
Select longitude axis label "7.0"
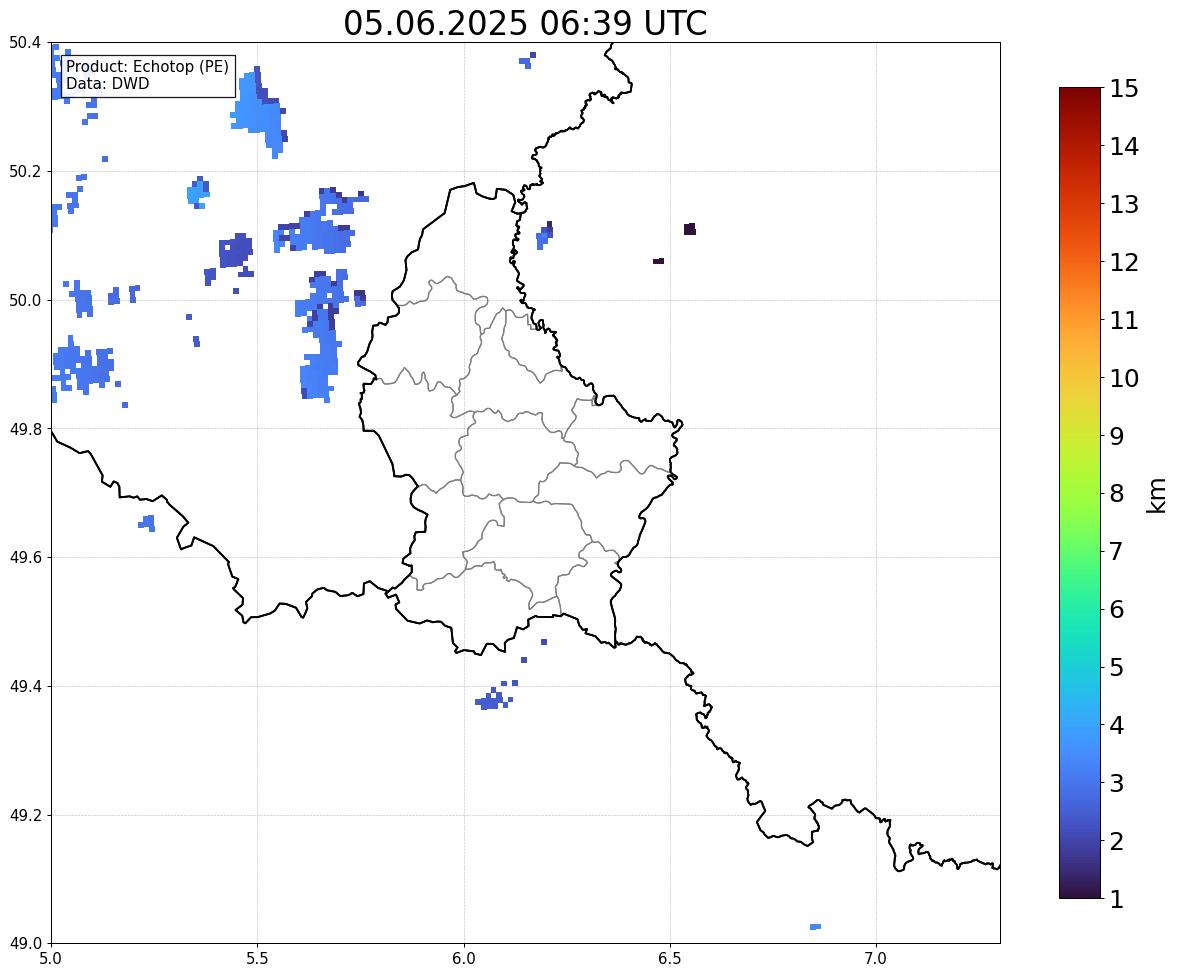[x=877, y=959]
